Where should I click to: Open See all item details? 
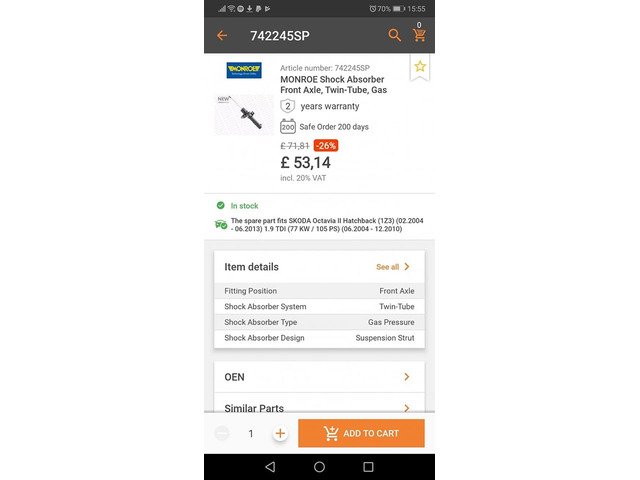coord(393,267)
